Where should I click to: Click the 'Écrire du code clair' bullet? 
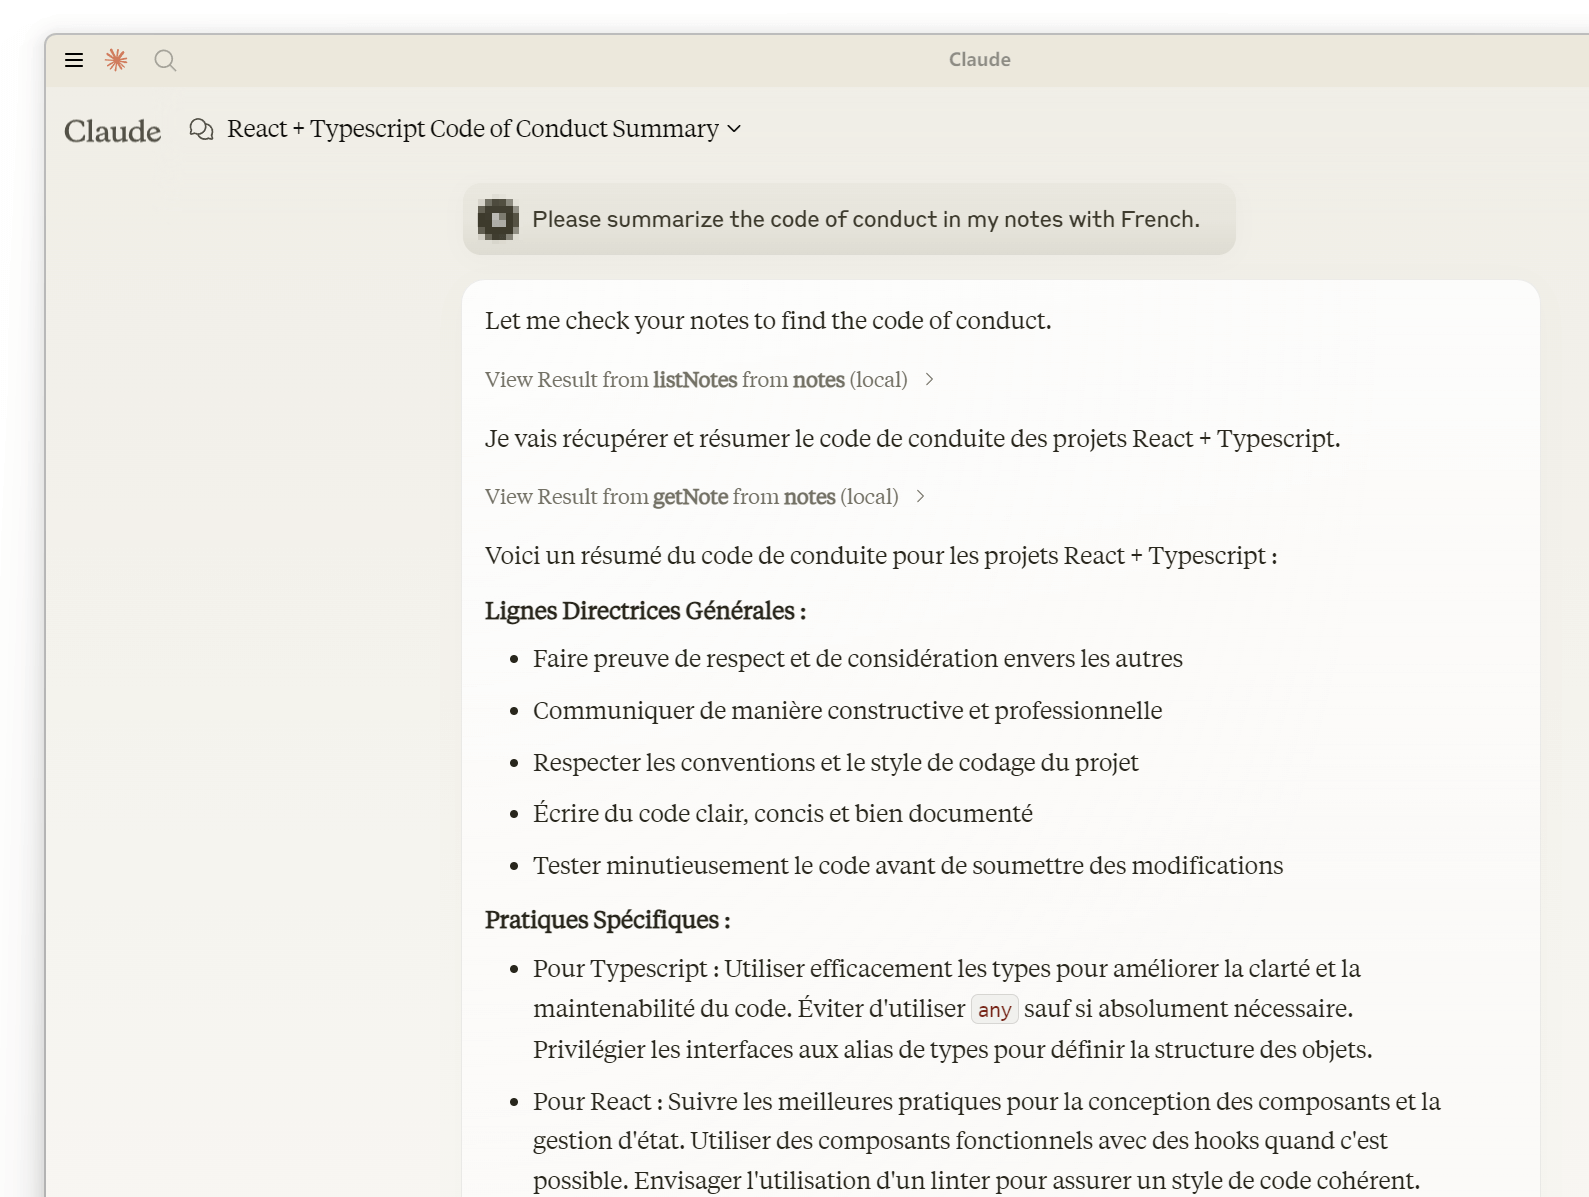coord(782,813)
